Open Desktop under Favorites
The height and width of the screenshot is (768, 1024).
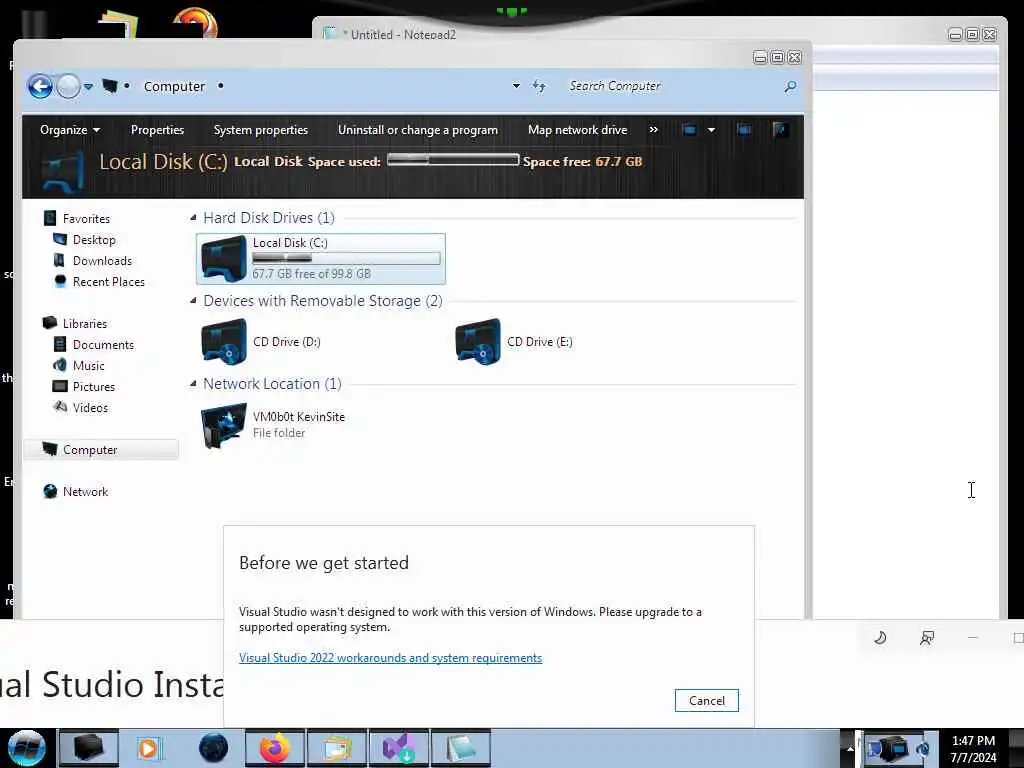tap(94, 240)
